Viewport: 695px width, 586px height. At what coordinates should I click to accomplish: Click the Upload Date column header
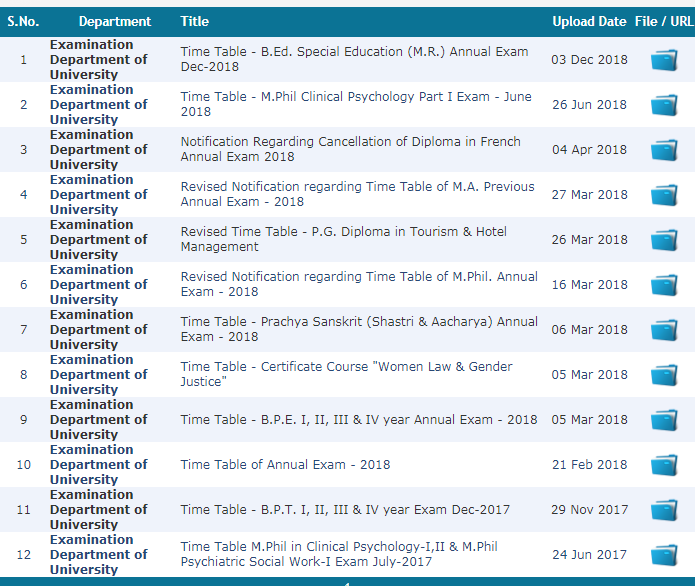click(589, 21)
